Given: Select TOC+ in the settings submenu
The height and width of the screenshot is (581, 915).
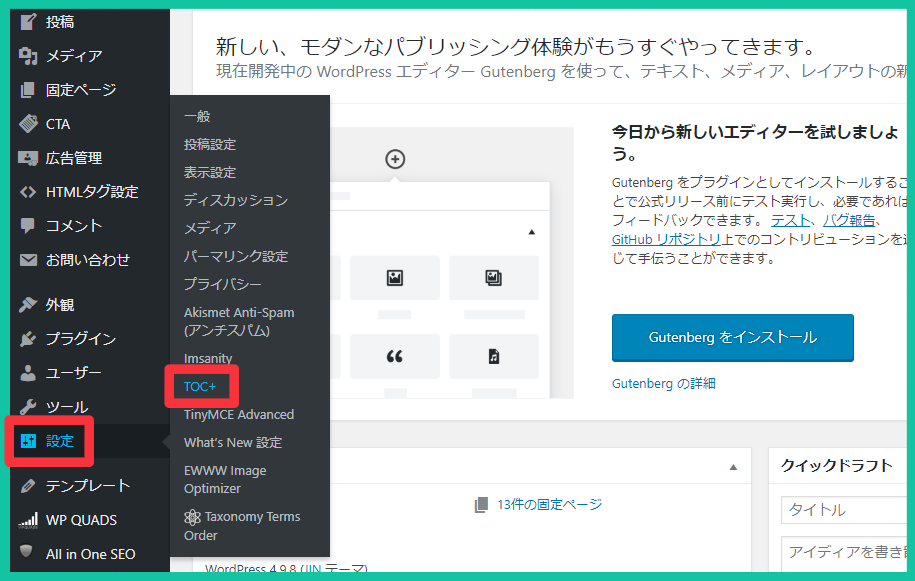Looking at the screenshot, I should [200, 386].
